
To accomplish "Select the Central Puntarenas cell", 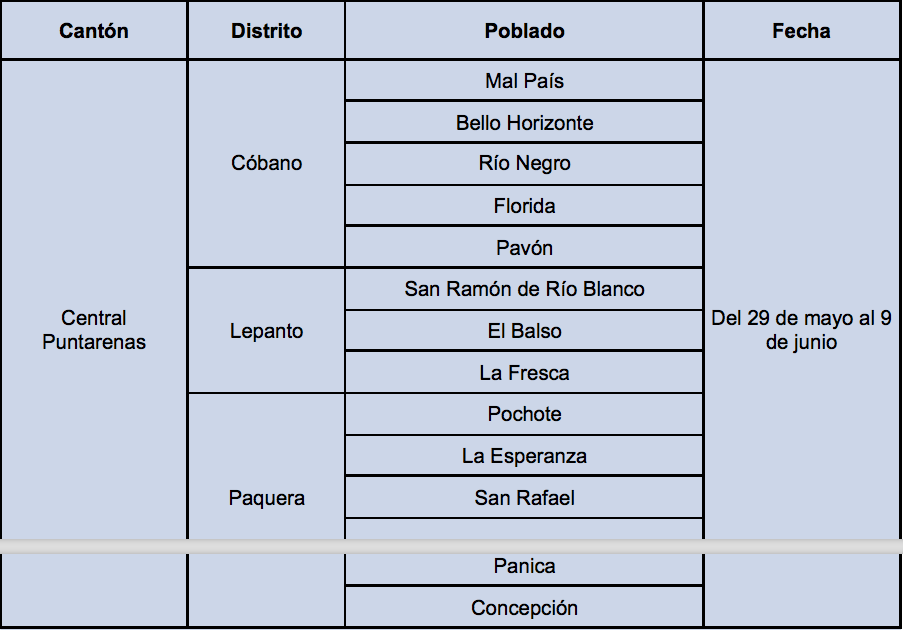I will pos(94,330).
